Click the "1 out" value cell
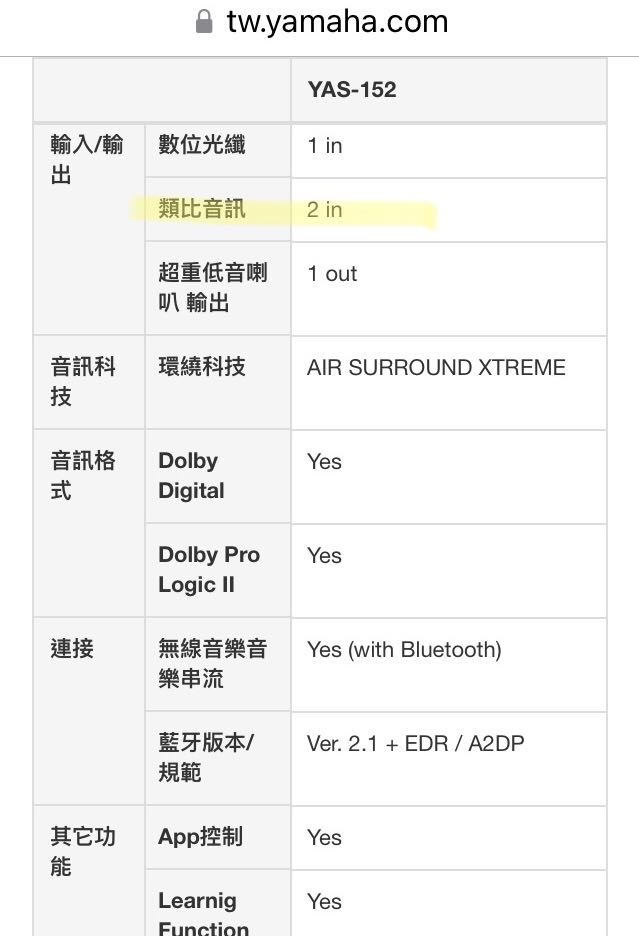This screenshot has height=936, width=639. 333,274
